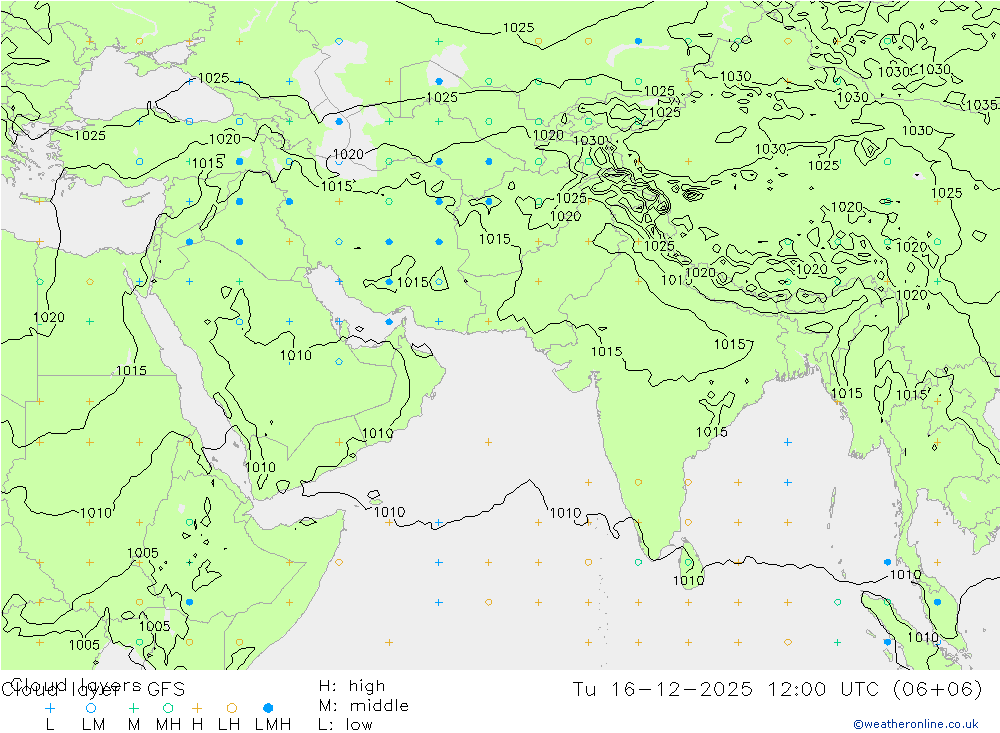The width and height of the screenshot is (1000, 733).
Task: Click the 'LM' legend label text
Action: point(94,725)
